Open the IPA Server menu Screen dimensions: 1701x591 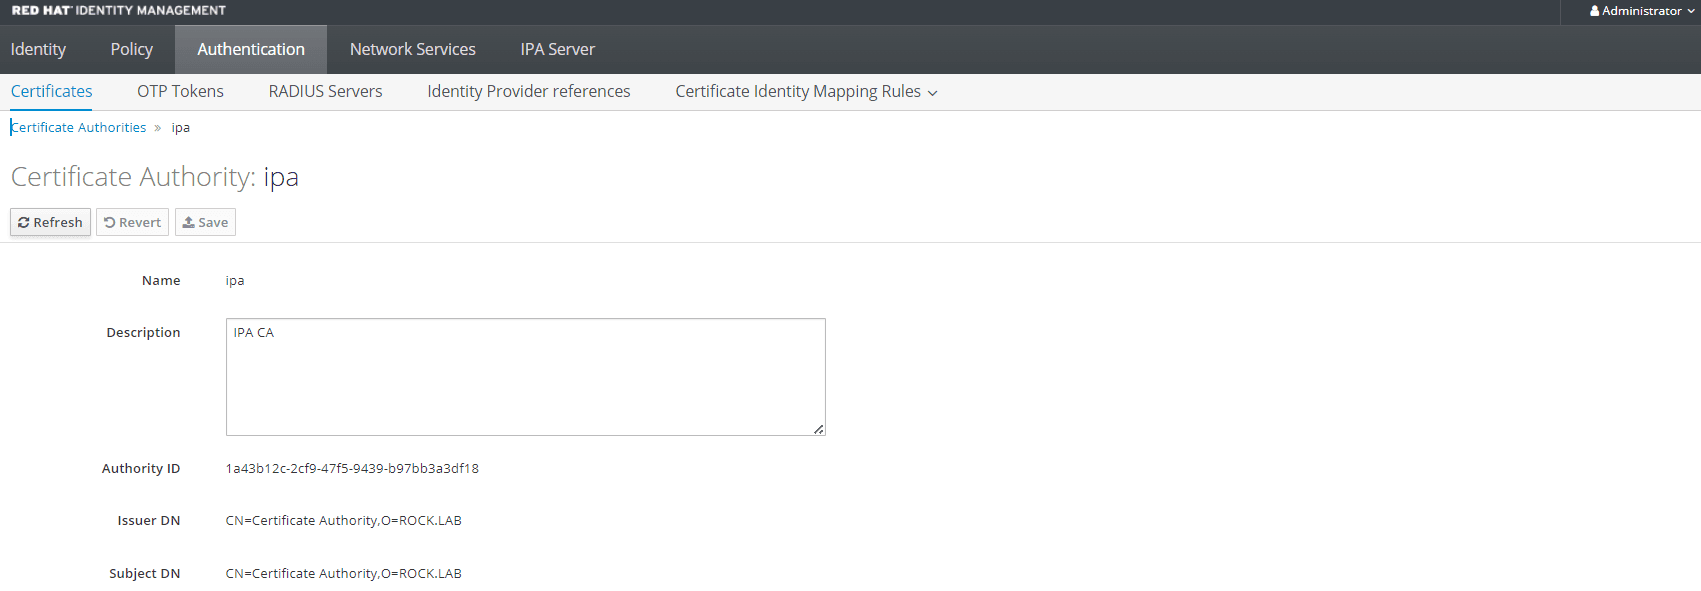pos(557,49)
